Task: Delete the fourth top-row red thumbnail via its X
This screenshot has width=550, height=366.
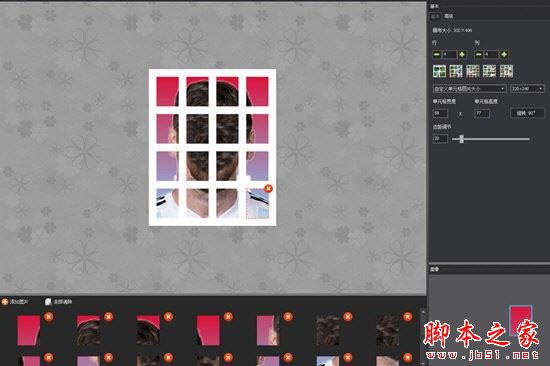Action: (228, 317)
